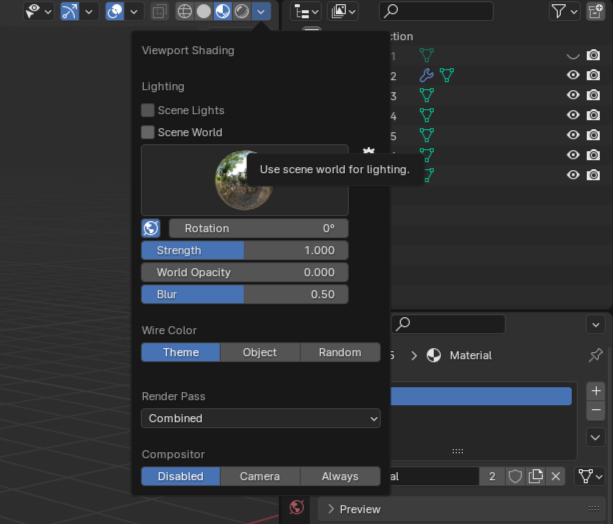Open the outliner display mode dropdown

(x=306, y=11)
